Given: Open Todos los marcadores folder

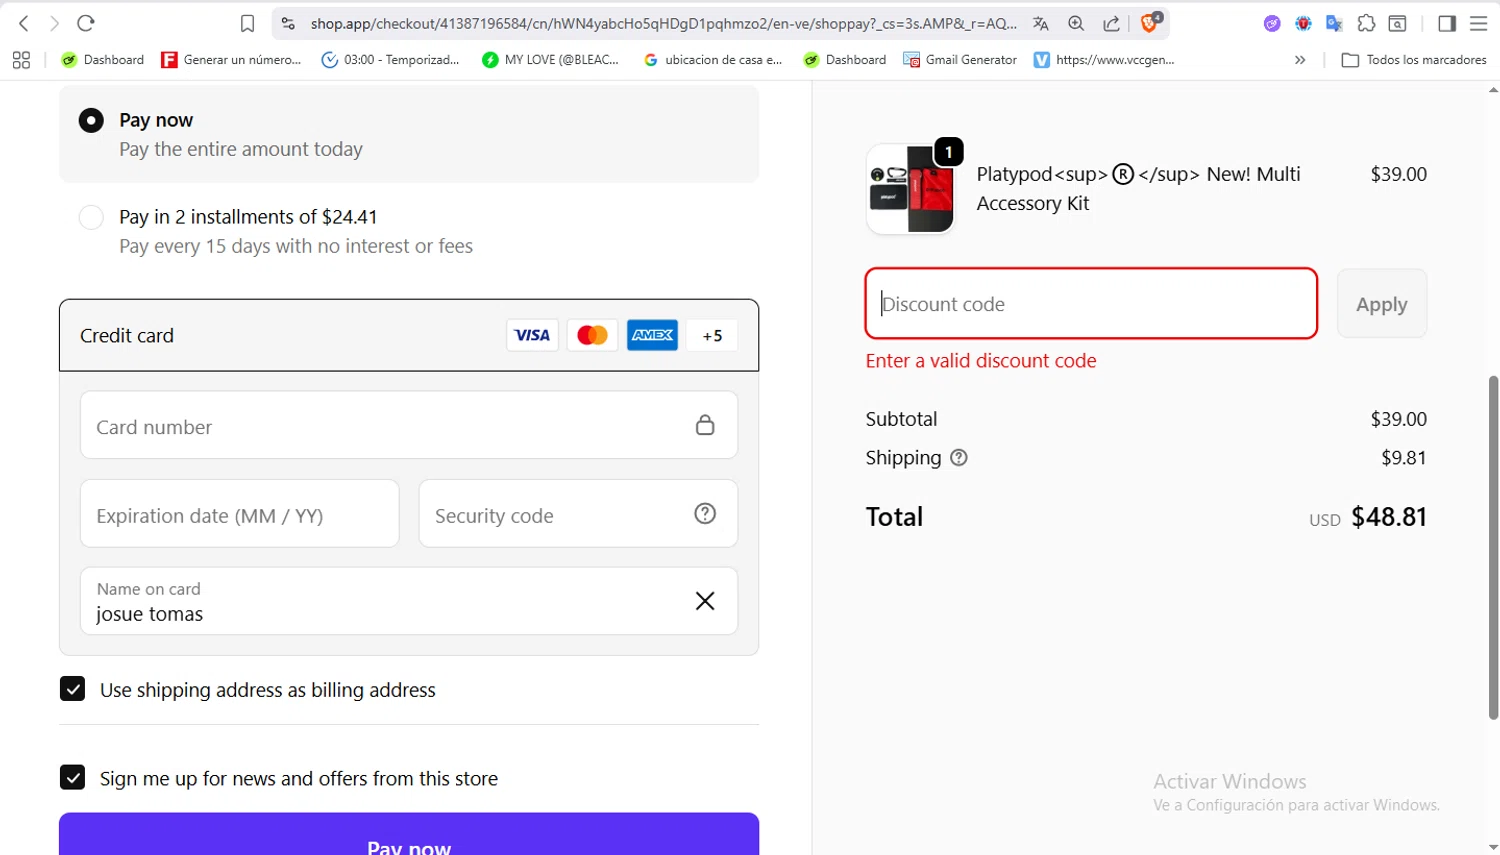Looking at the screenshot, I should tap(1414, 60).
